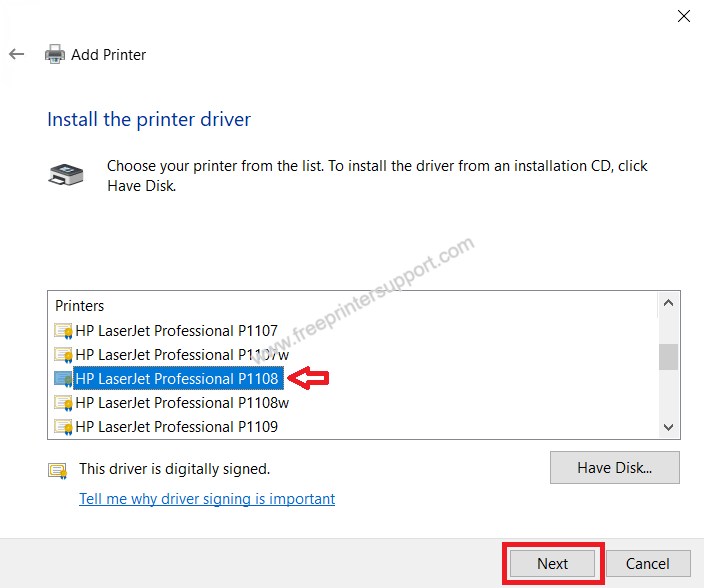Click the back arrow in Add Printer
The width and height of the screenshot is (704, 588).
[x=16, y=55]
